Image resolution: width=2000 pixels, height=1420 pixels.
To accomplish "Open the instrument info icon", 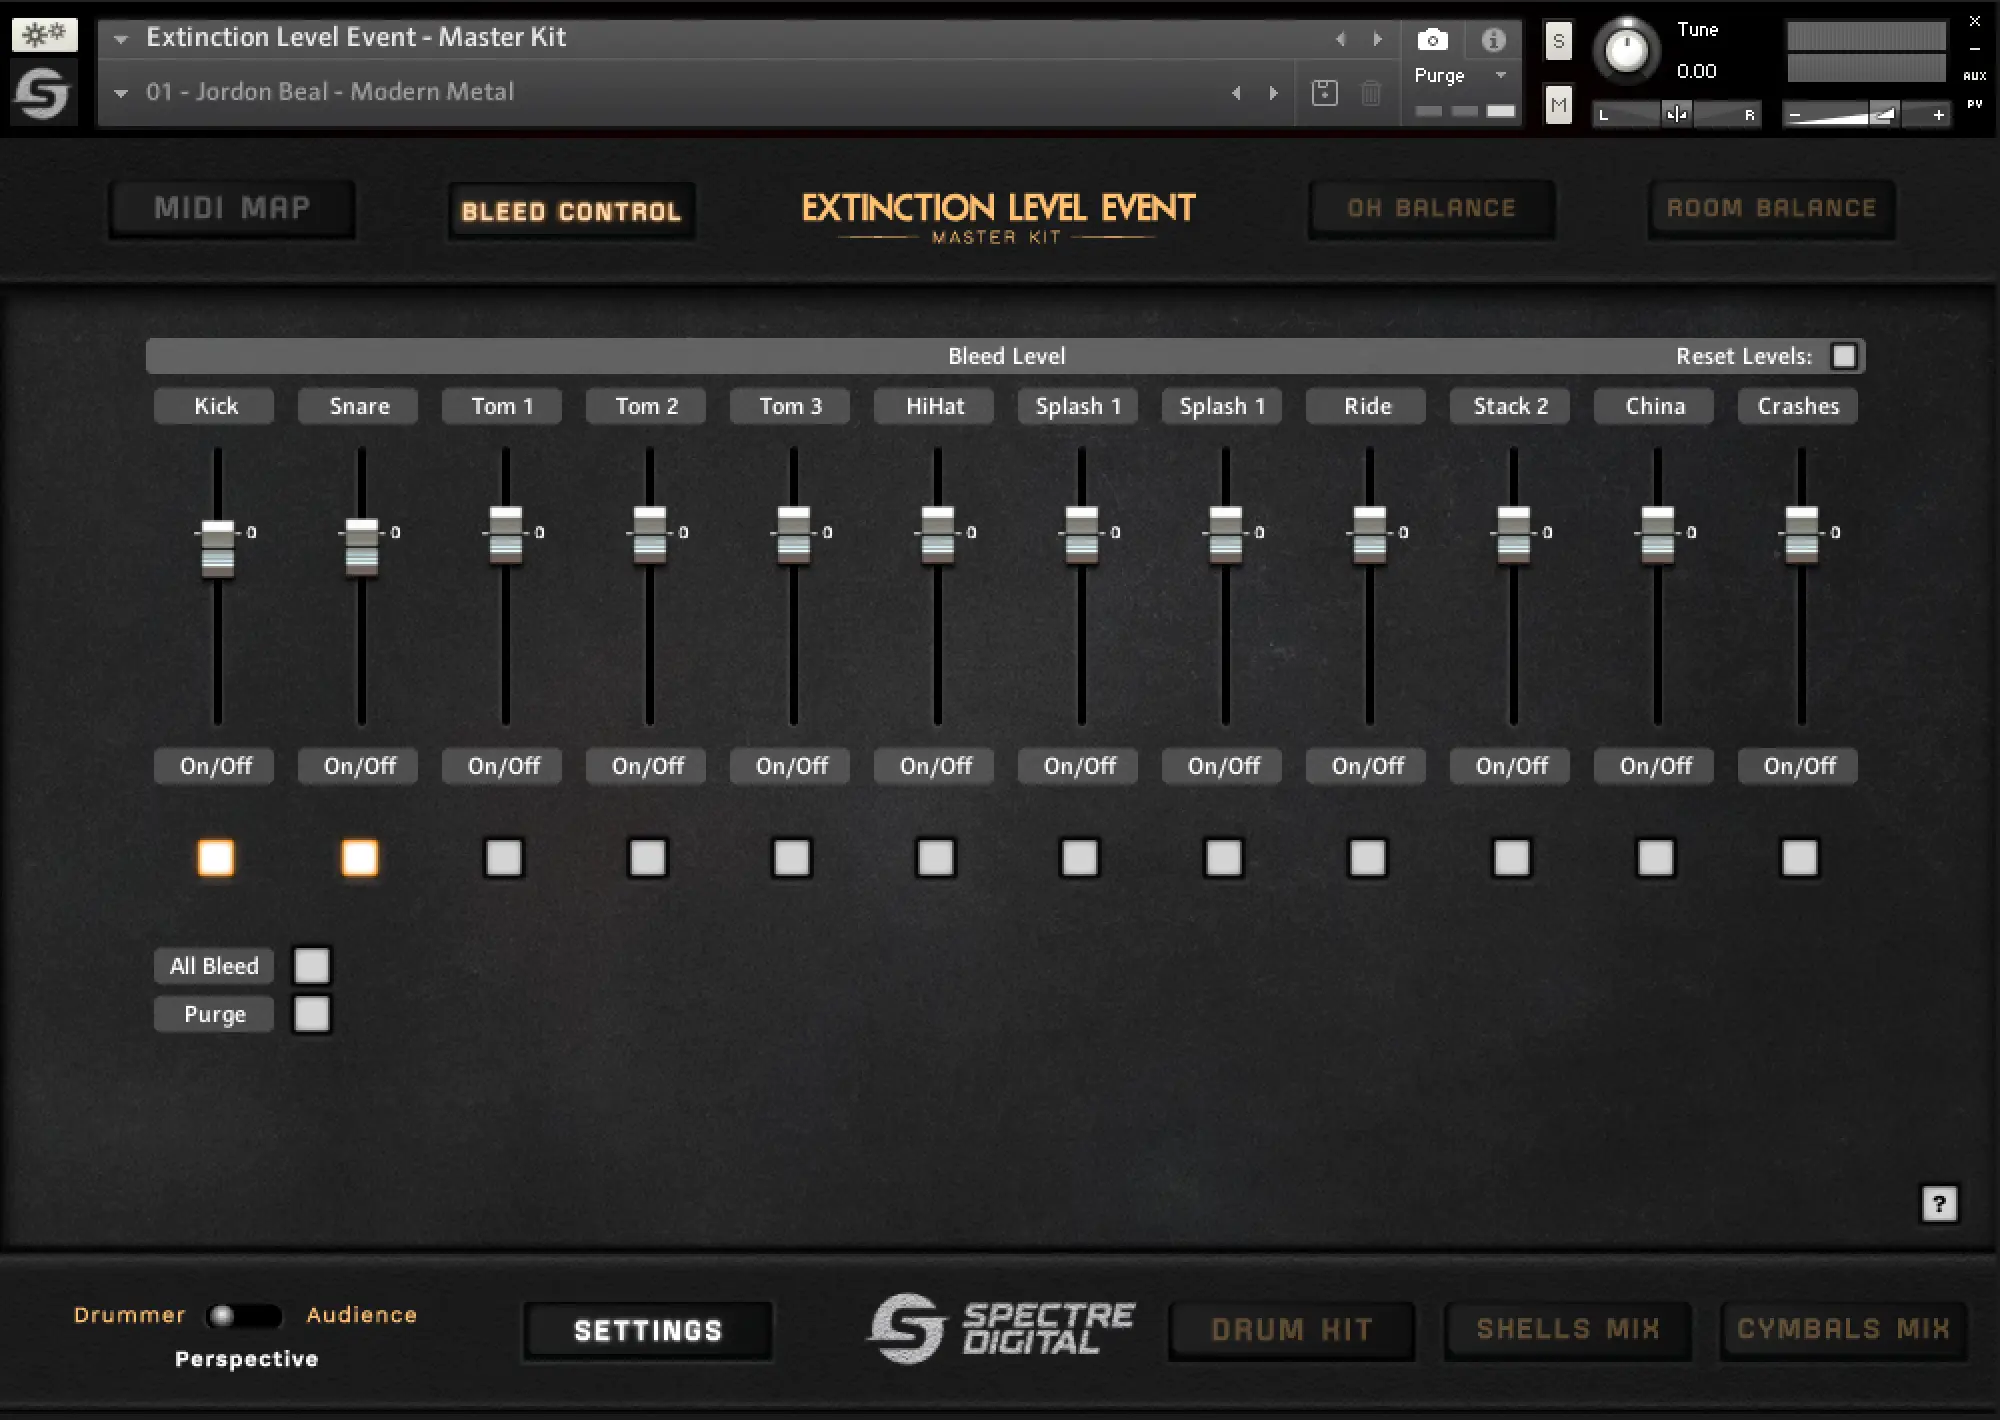I will 1493,40.
